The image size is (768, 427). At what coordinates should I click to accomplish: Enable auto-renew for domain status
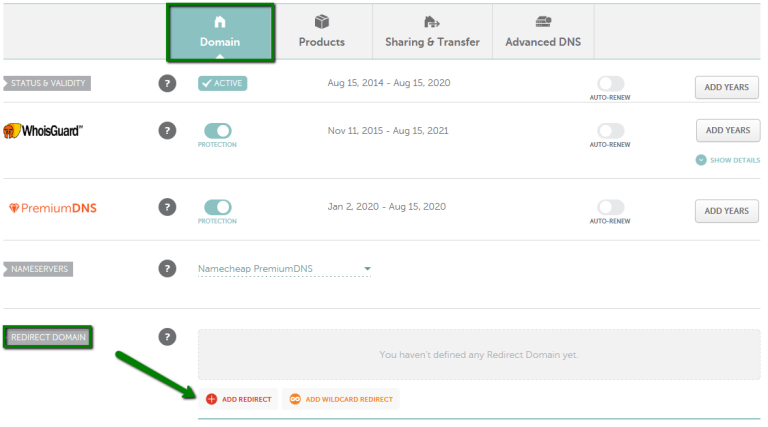click(610, 84)
